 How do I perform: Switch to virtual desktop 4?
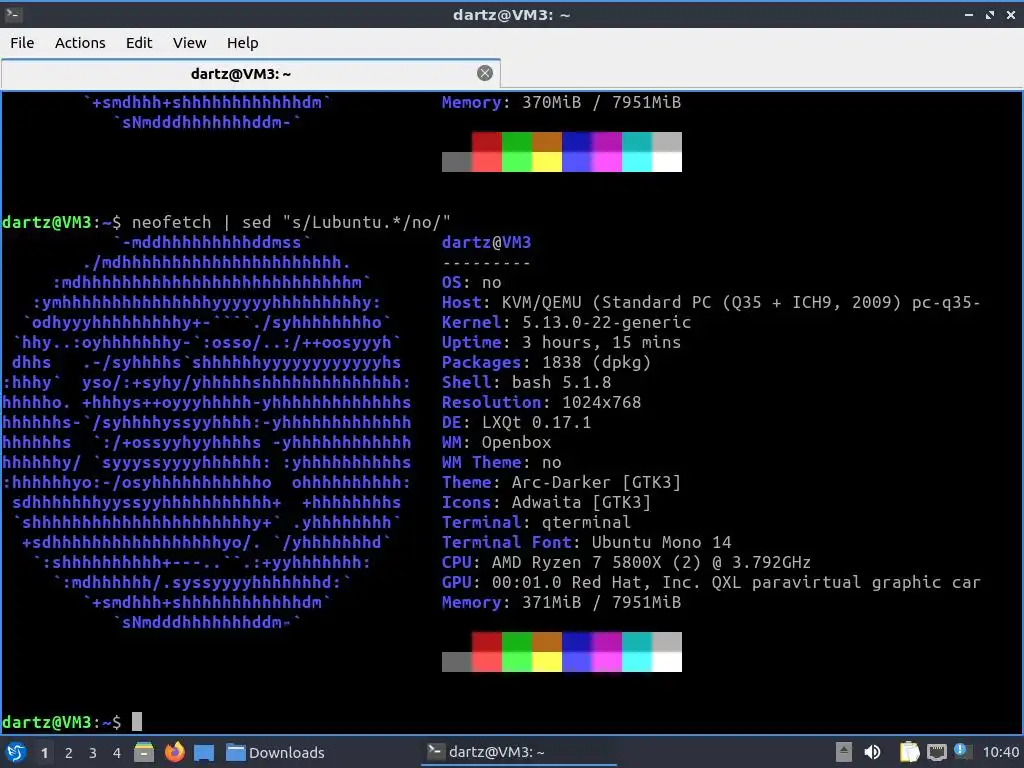(117, 753)
